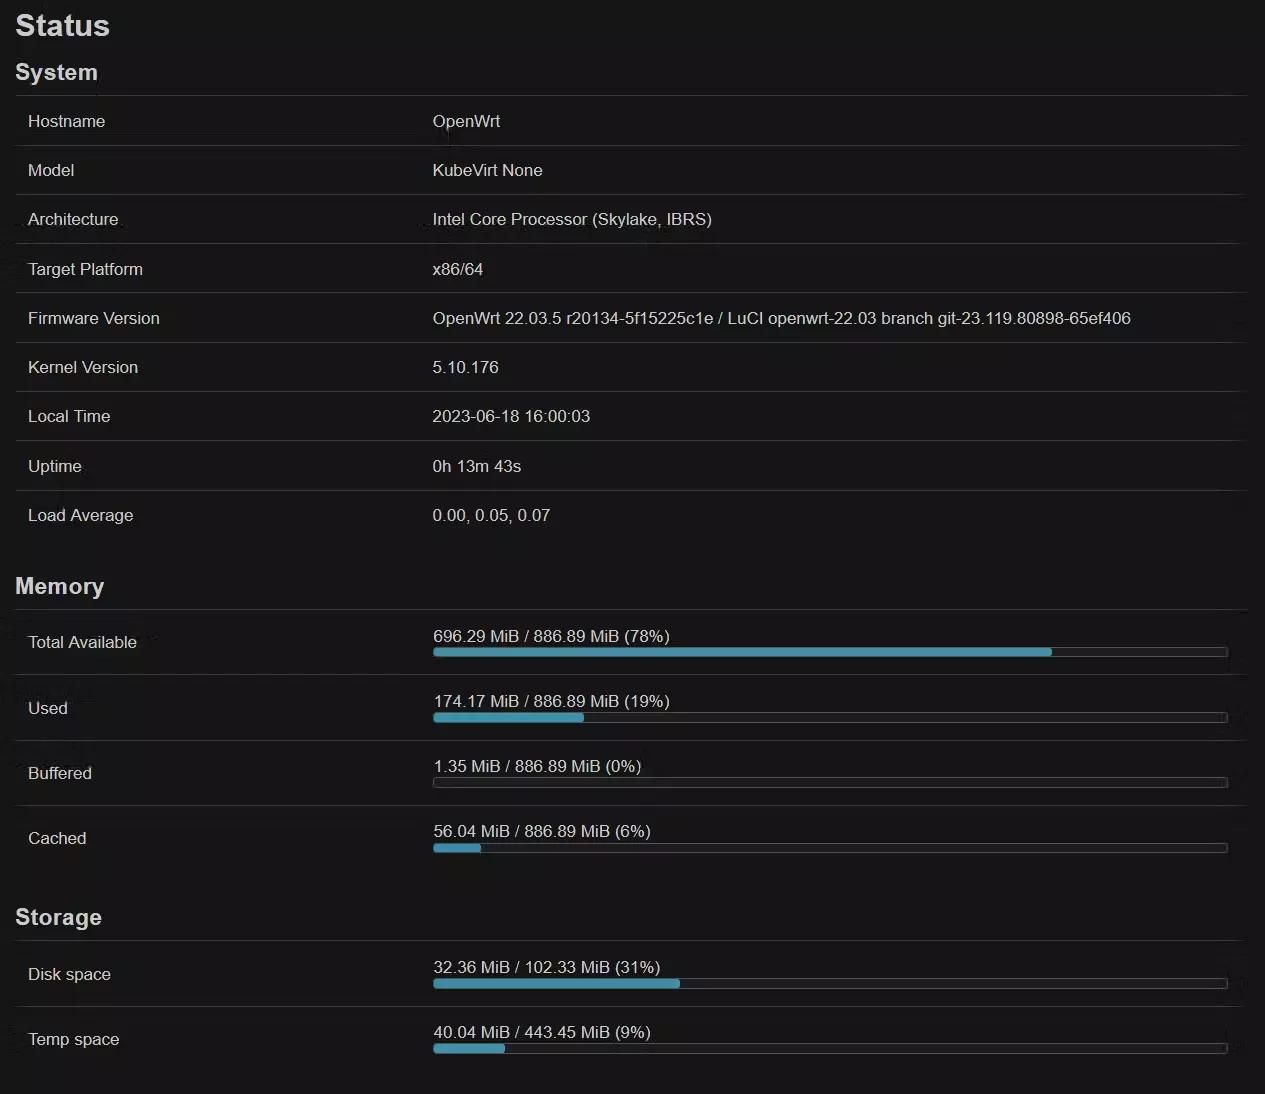Click the Temp space progress bar
1265x1094 pixels.
[x=830, y=1048]
